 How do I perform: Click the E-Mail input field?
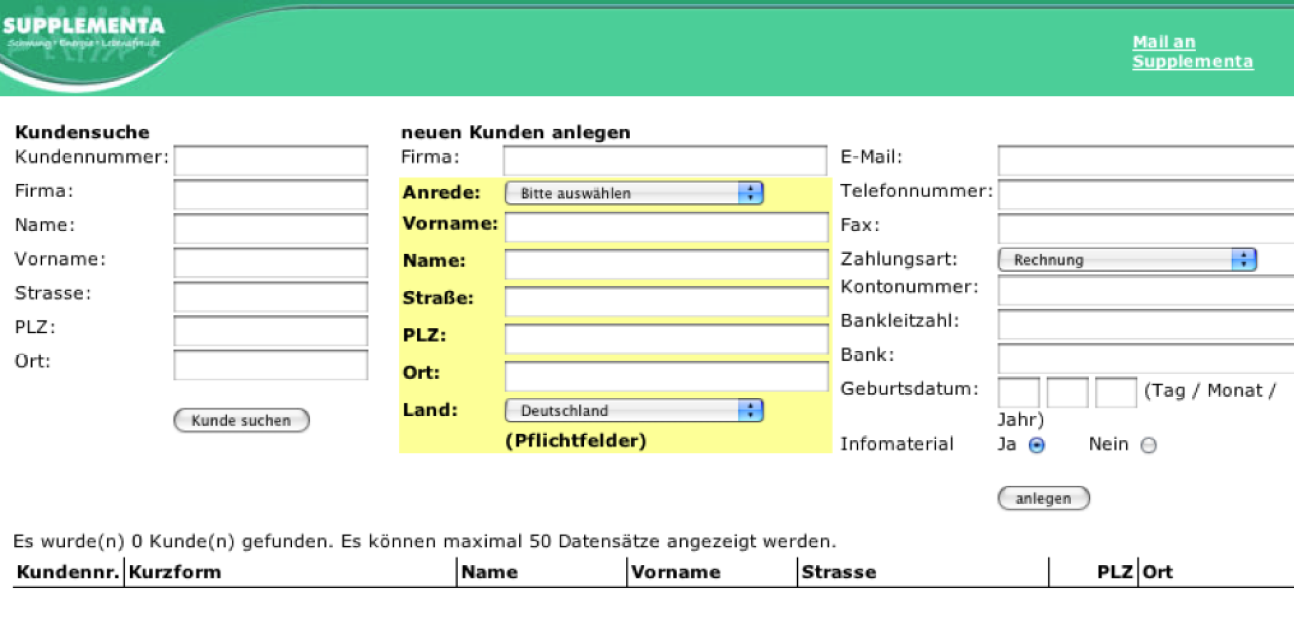click(x=1145, y=160)
